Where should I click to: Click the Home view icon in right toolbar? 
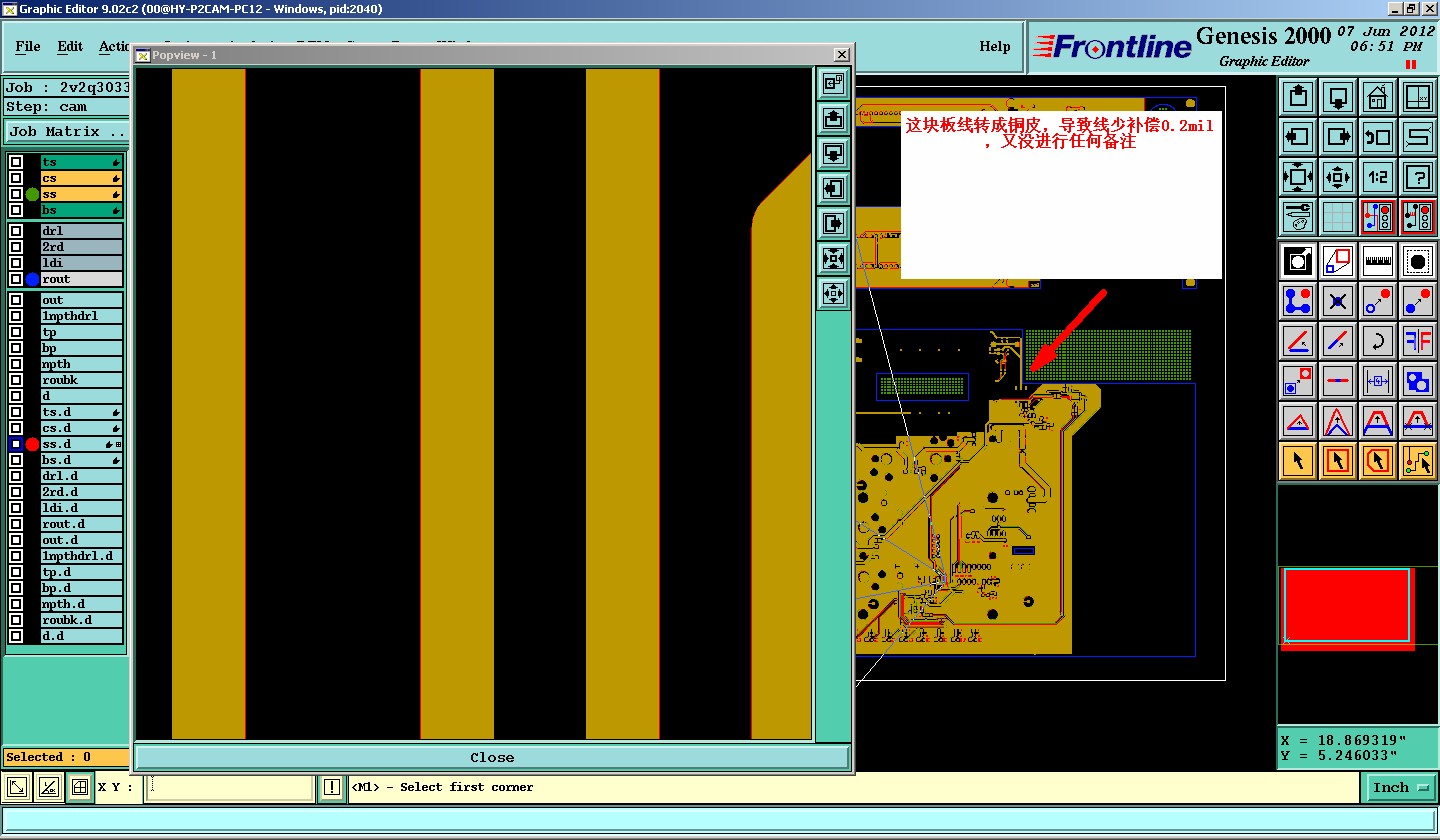[x=1378, y=97]
